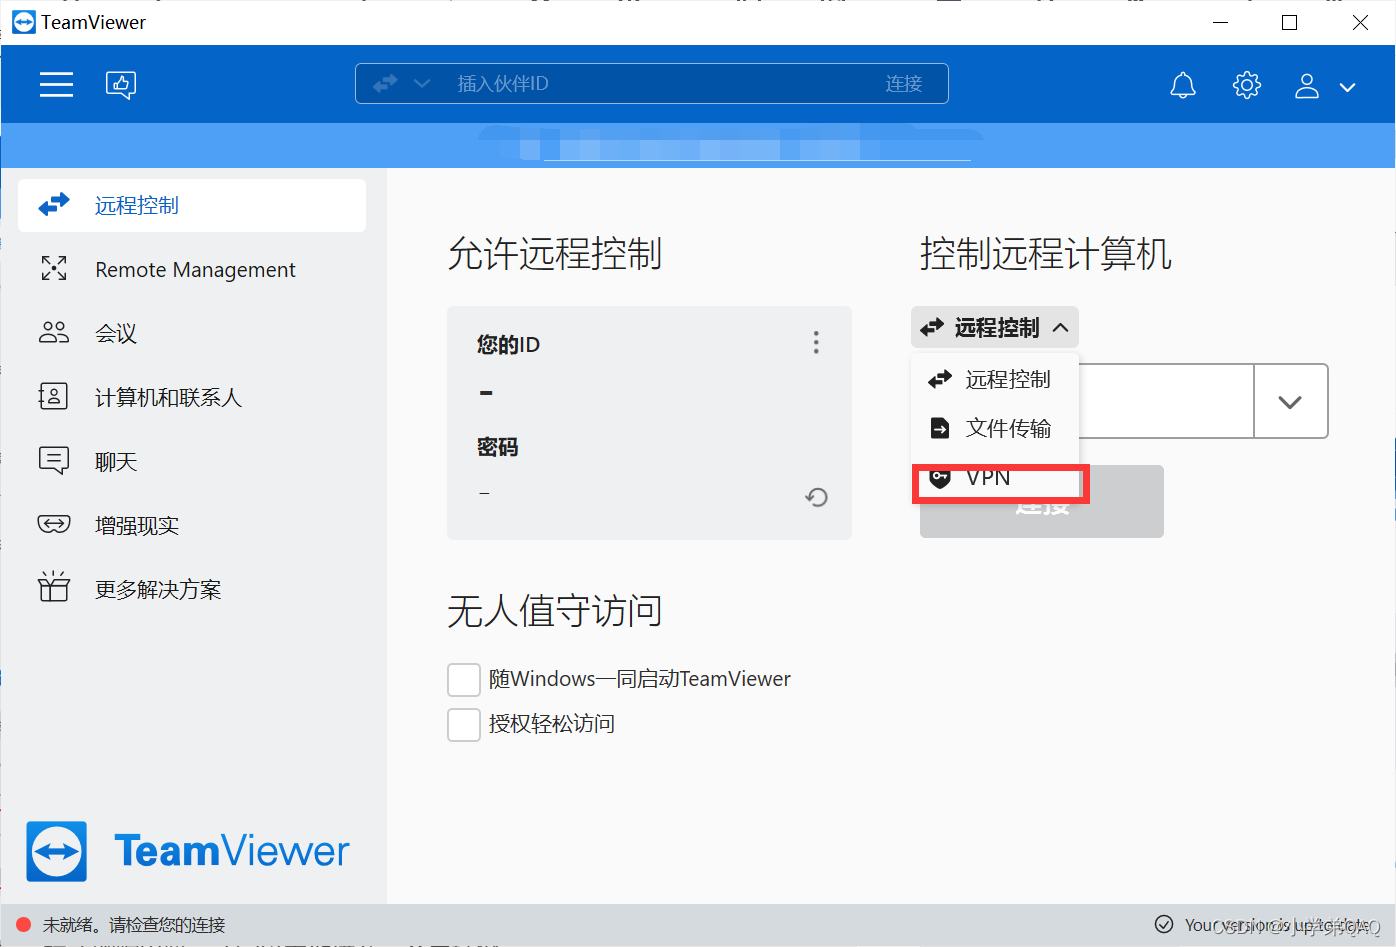Open the 会议 meeting section
Screen dimensions: 1396x947
tap(192, 333)
